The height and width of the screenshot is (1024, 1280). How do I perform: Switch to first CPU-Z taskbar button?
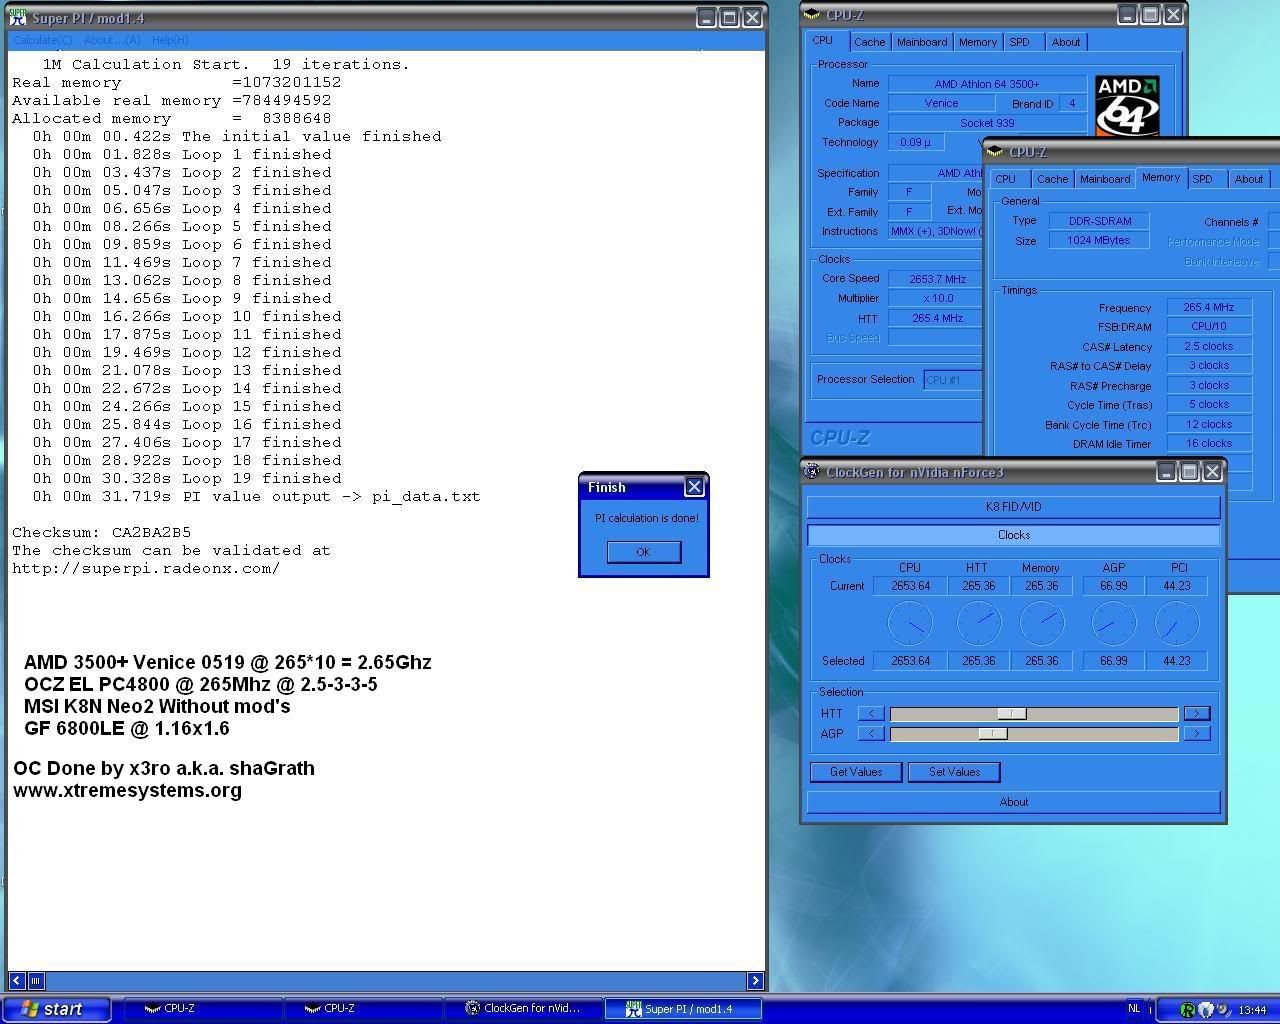[202, 1009]
